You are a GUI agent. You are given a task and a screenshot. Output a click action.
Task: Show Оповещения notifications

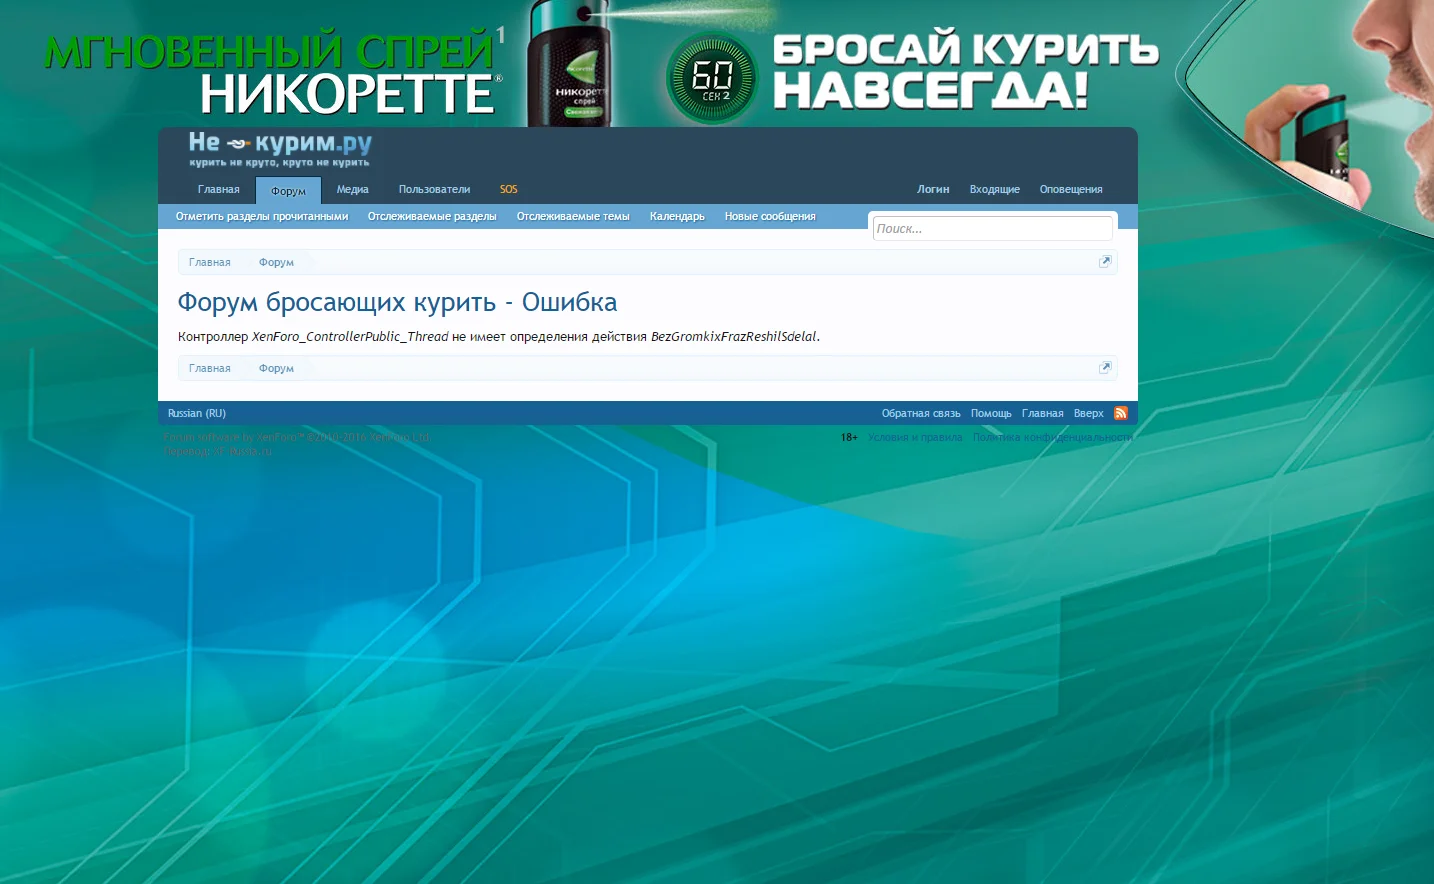(x=1071, y=189)
